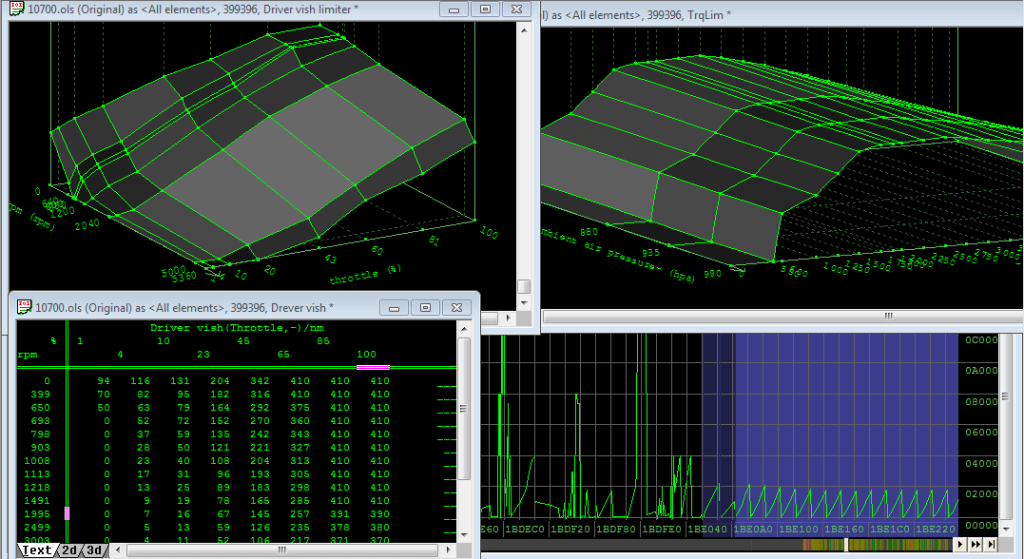Click the white position marker in overview bar
The width and height of the screenshot is (1024, 559).
point(846,544)
